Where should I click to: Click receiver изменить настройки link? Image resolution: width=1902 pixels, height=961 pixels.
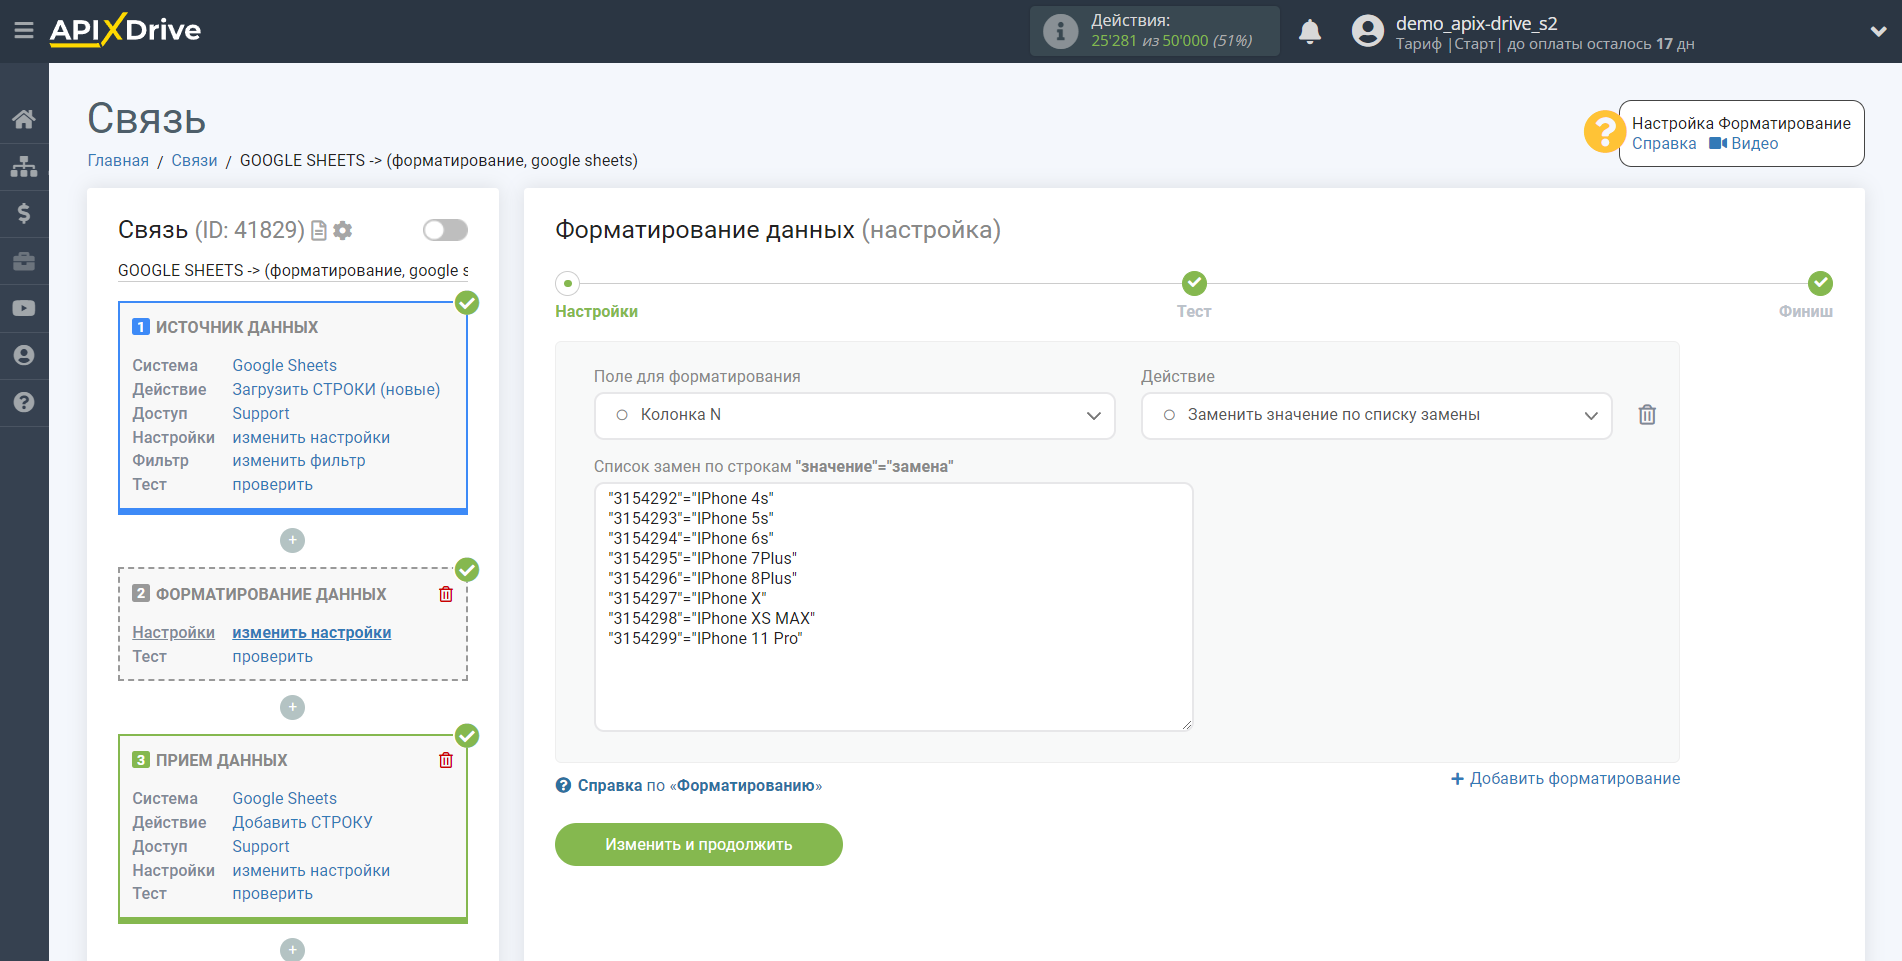pyautogui.click(x=311, y=871)
